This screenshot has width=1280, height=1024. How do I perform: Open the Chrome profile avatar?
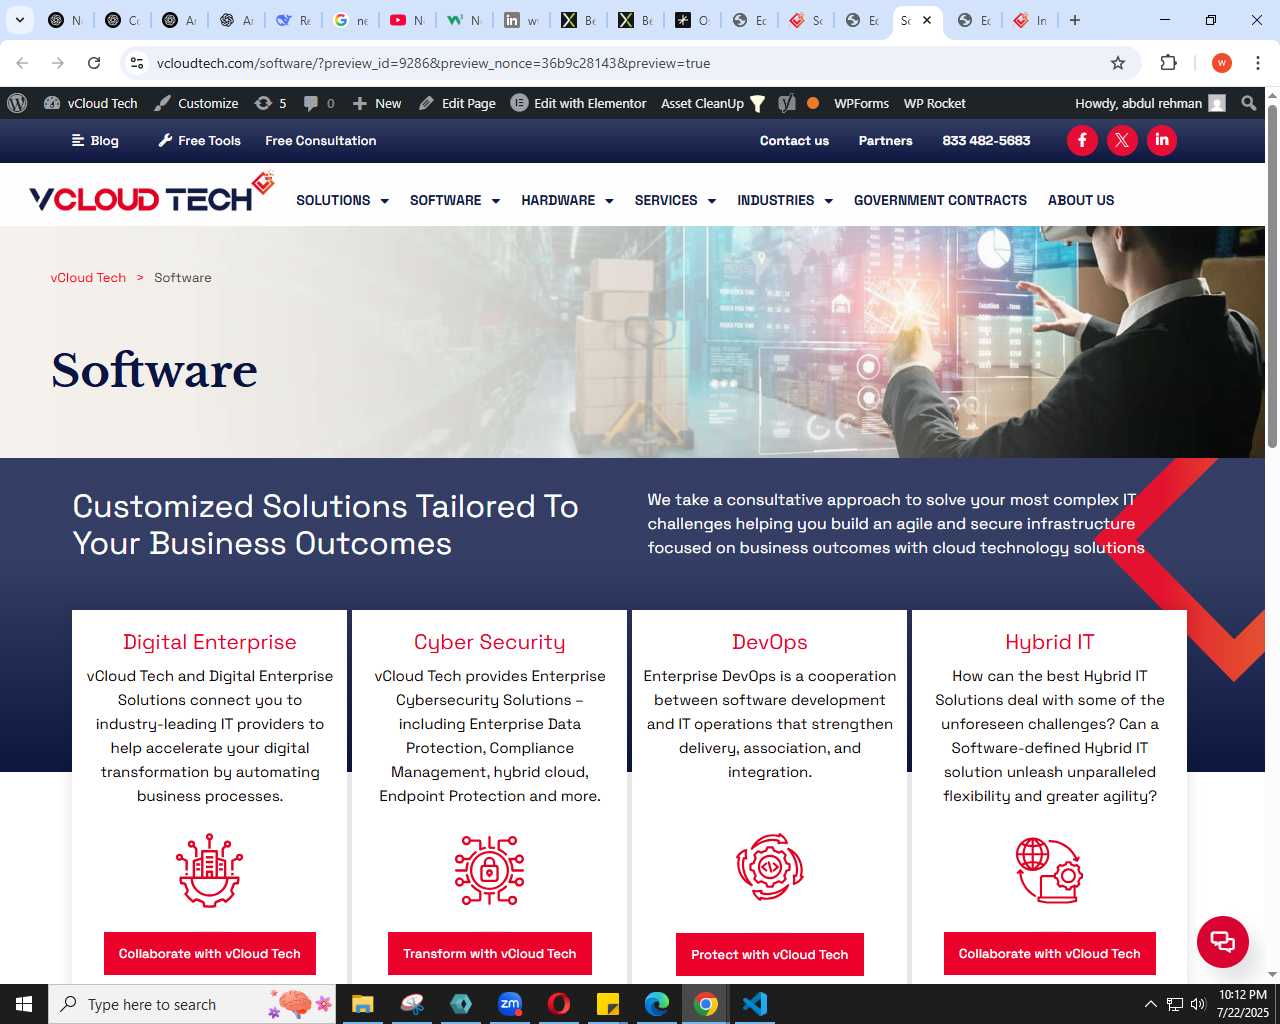(x=1221, y=63)
